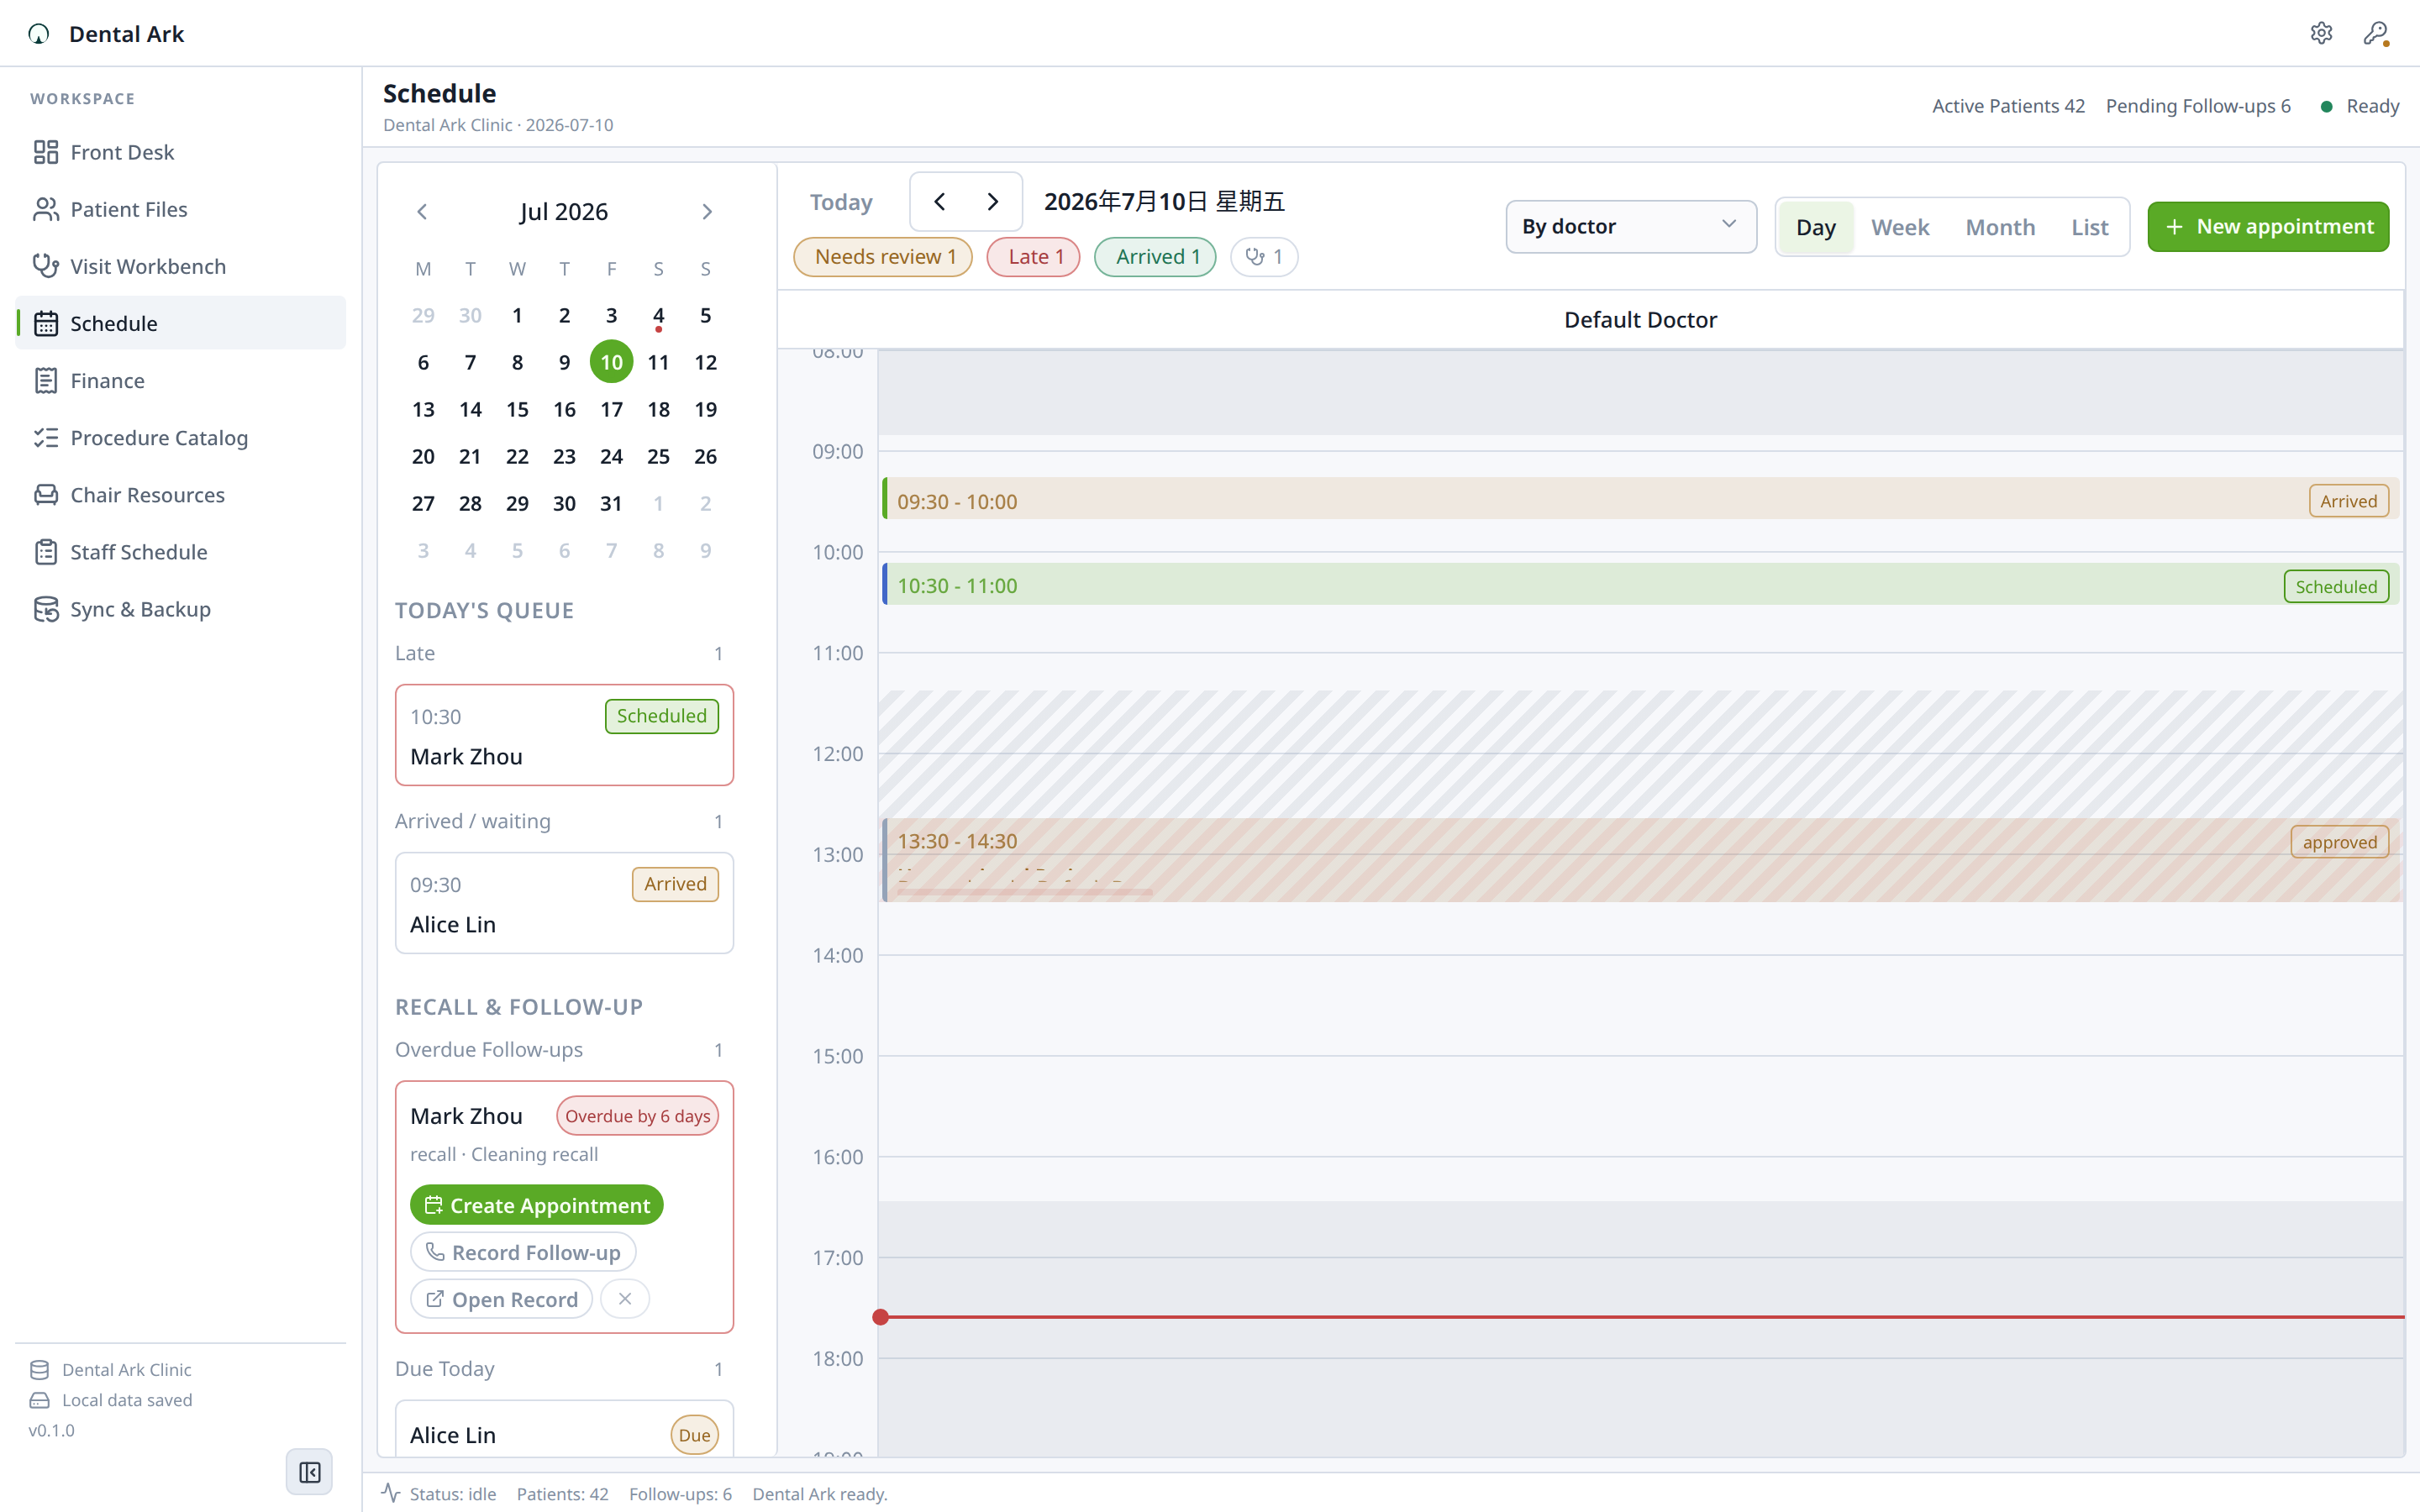Click the Dental Ark logo icon

pyautogui.click(x=39, y=34)
